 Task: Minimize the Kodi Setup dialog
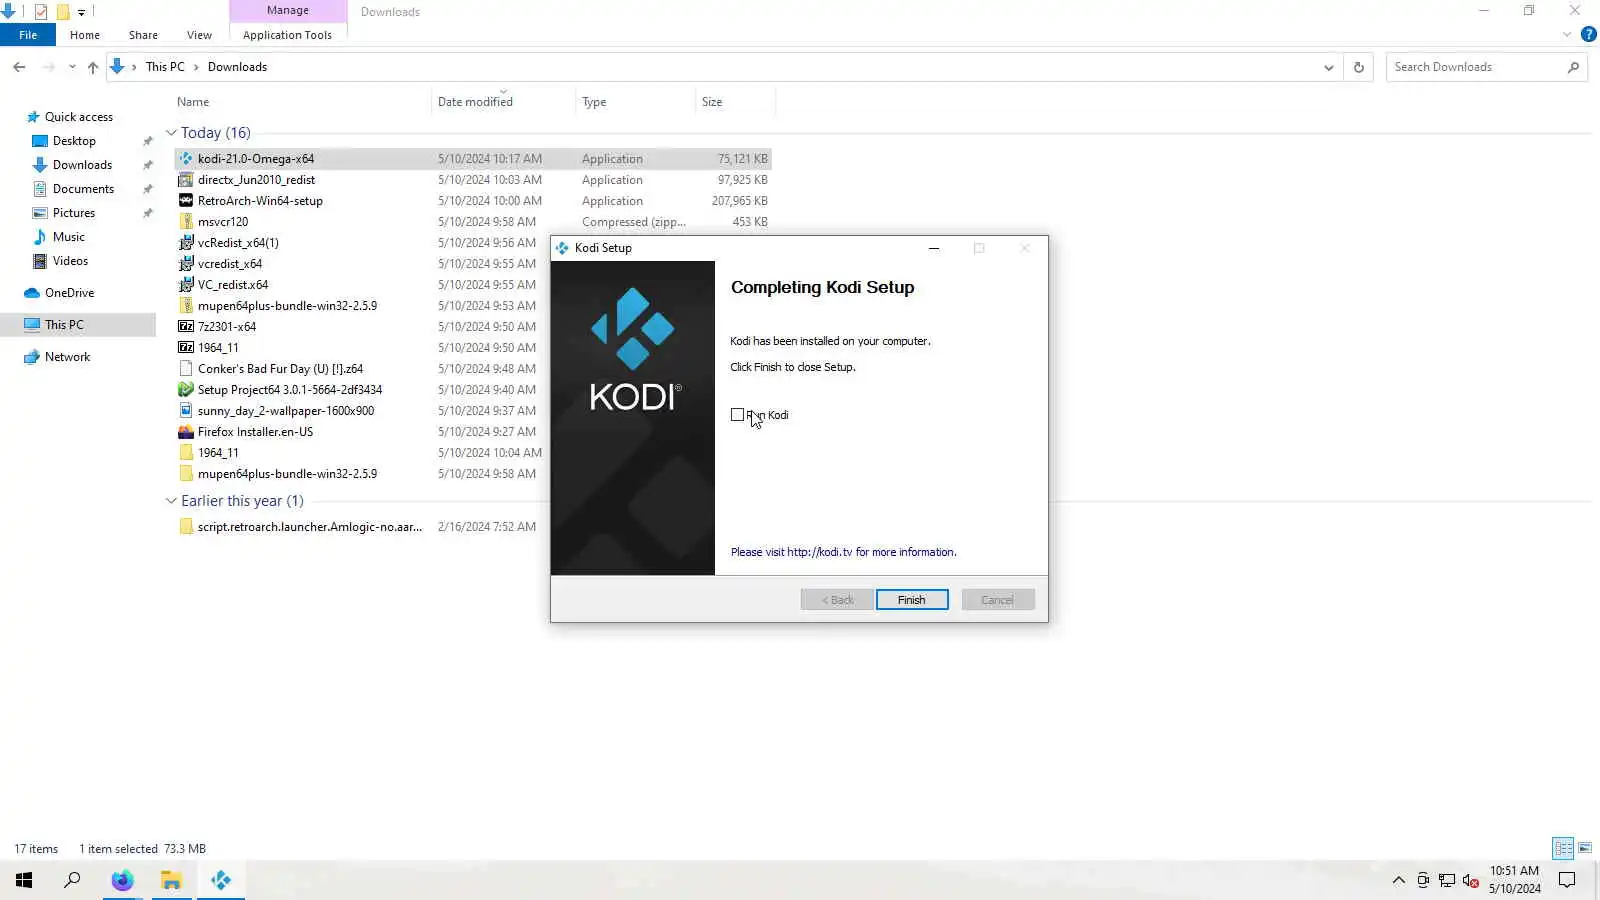[x=934, y=248]
